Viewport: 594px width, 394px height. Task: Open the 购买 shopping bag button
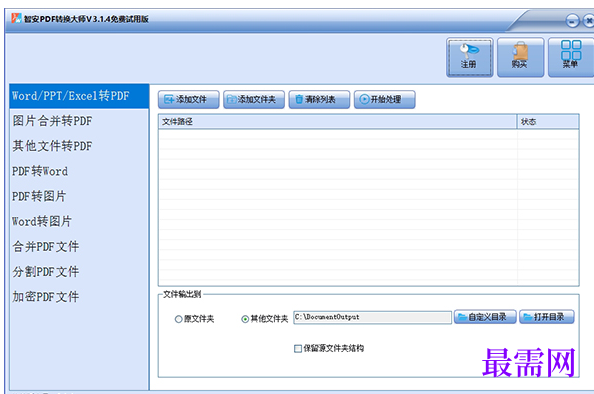coord(520,57)
